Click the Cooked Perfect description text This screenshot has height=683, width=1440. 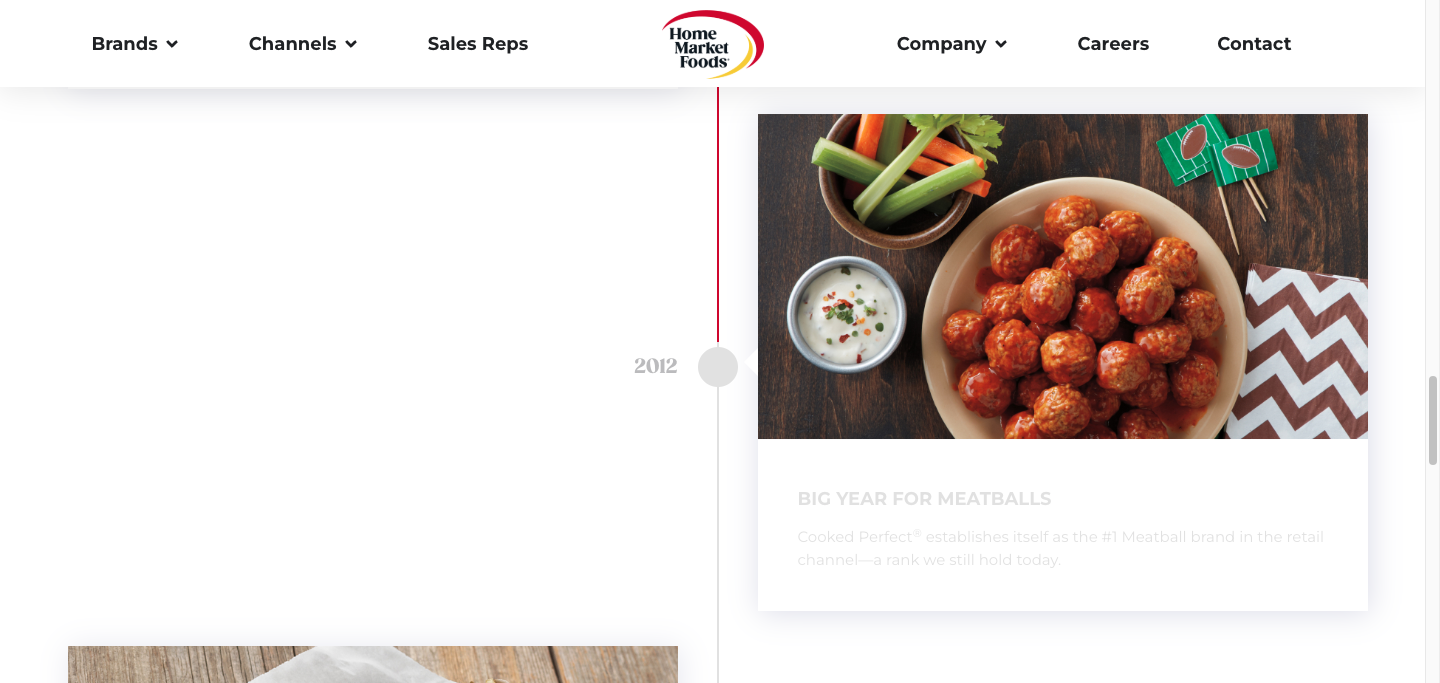click(x=1060, y=548)
